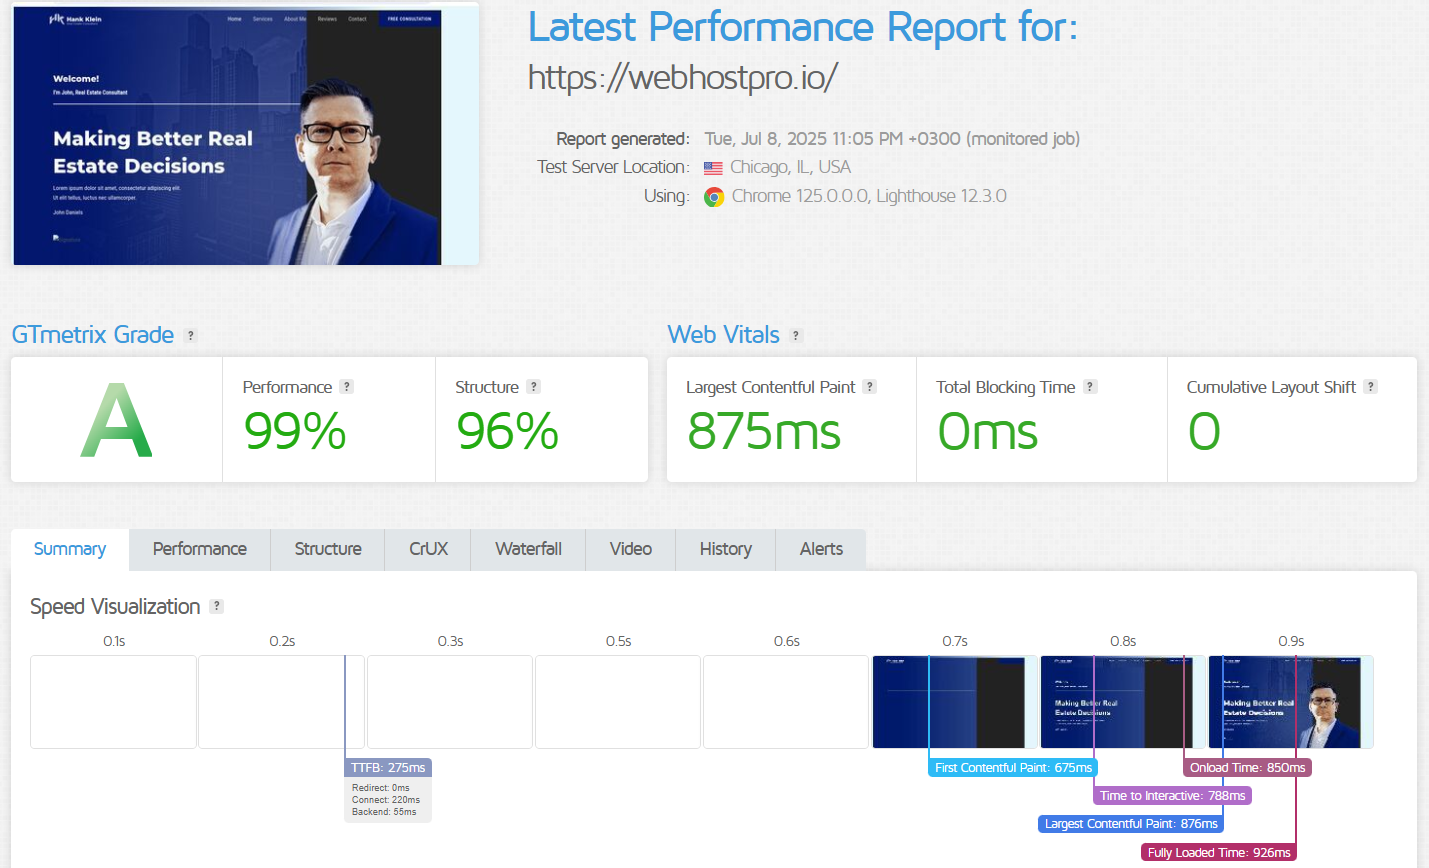Click the 0.9s filmstrip frame
The height and width of the screenshot is (868, 1429).
pyautogui.click(x=1290, y=702)
